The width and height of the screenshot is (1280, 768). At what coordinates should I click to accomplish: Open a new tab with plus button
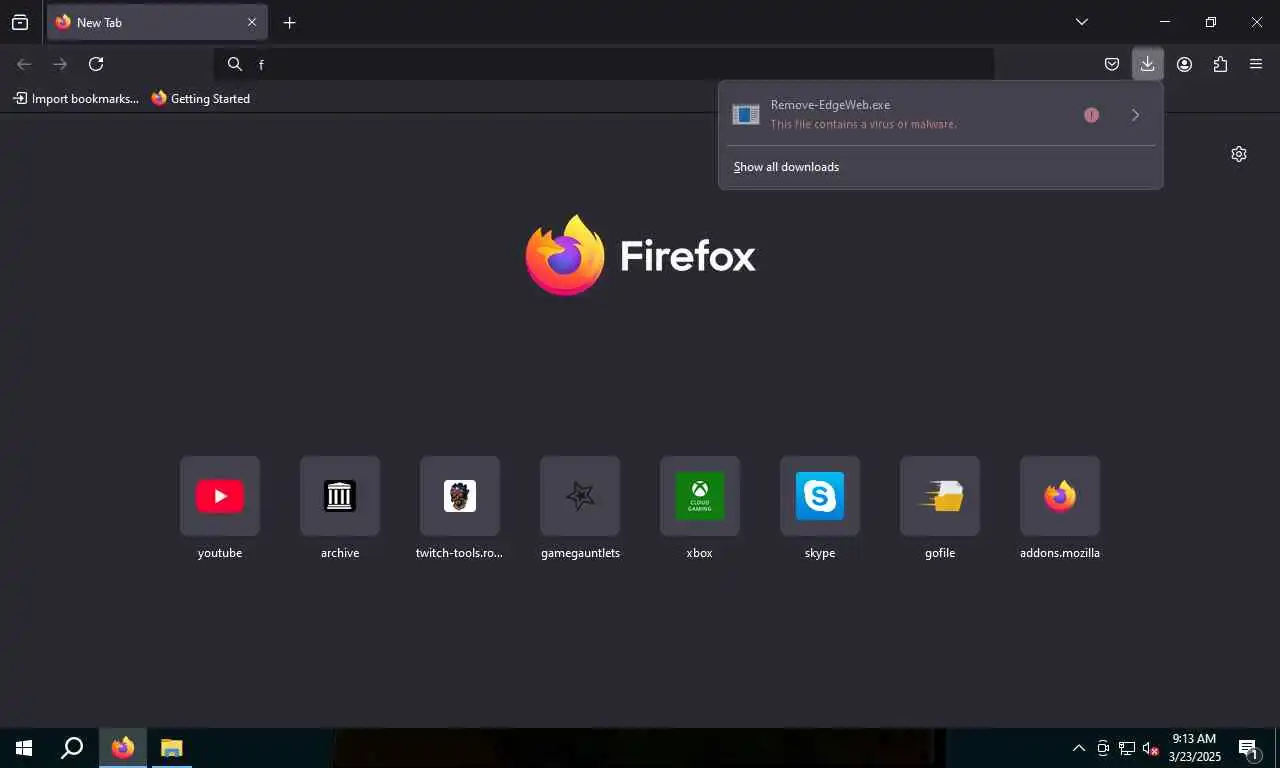pos(289,22)
